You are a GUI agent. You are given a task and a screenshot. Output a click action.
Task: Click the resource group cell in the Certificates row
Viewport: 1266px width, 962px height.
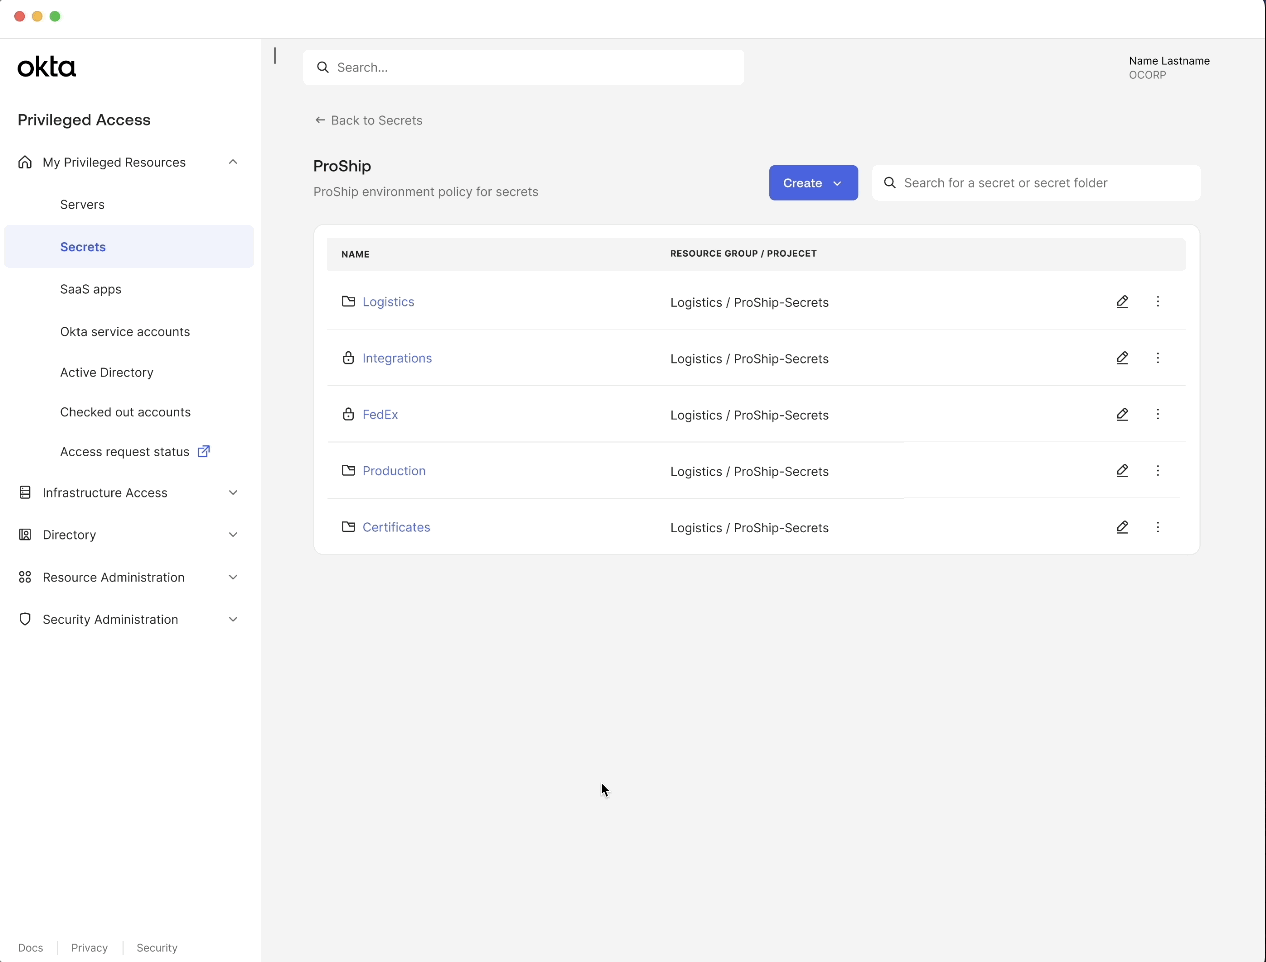point(749,528)
